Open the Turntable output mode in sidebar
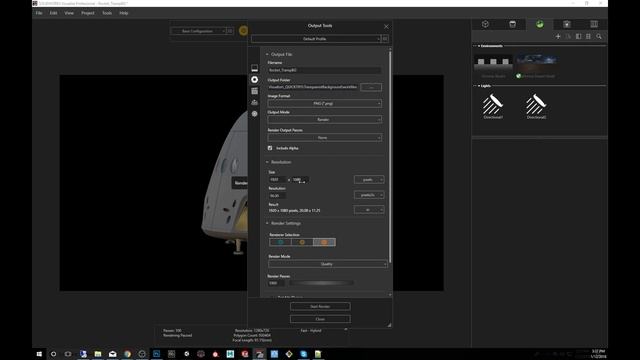640x360 pixels. click(x=254, y=102)
